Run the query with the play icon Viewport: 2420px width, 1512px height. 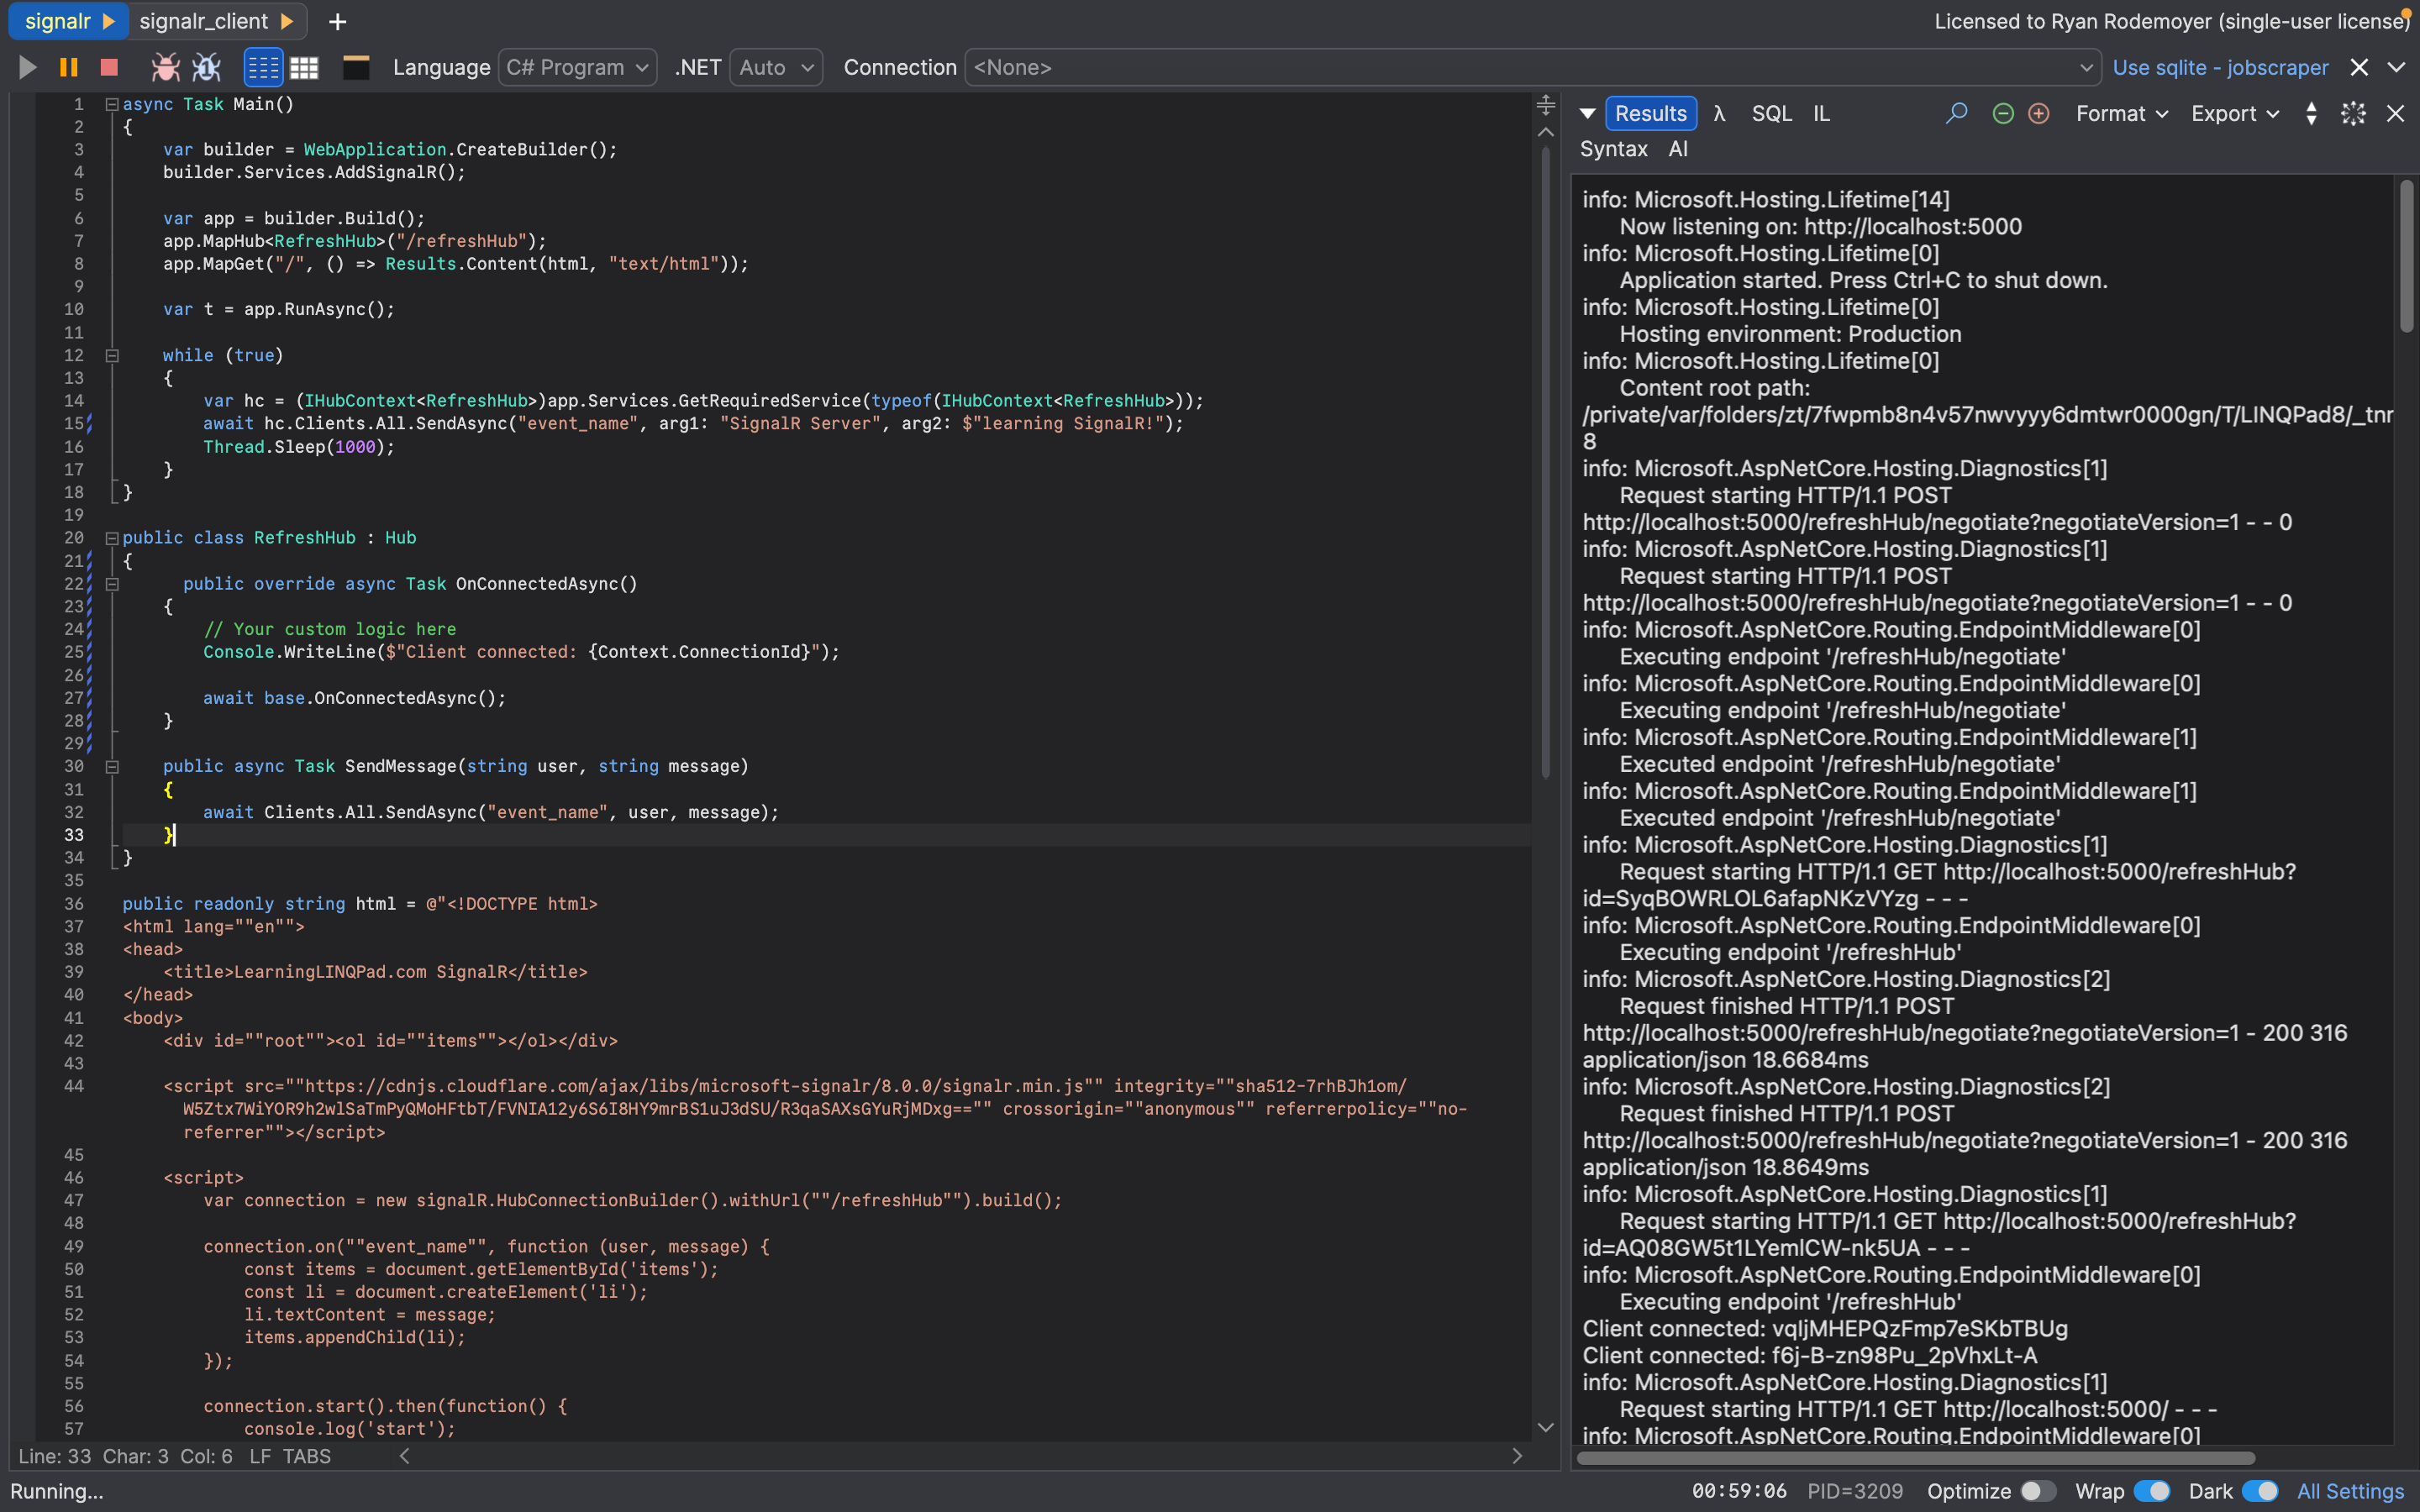click(27, 67)
